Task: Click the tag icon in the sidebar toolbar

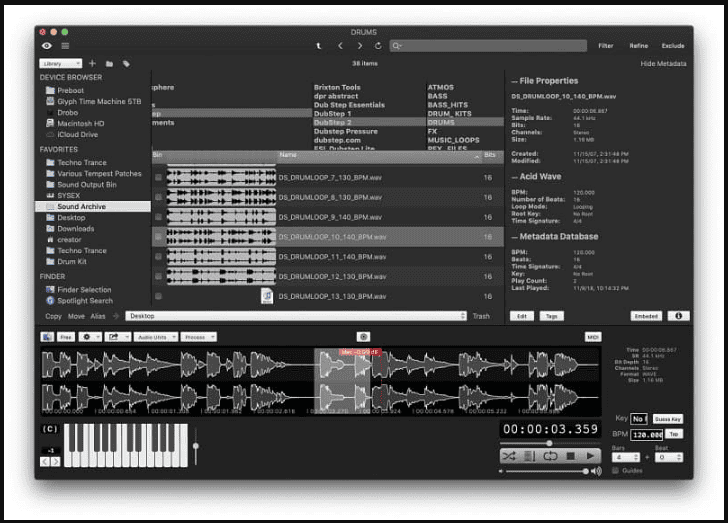Action: tap(126, 64)
